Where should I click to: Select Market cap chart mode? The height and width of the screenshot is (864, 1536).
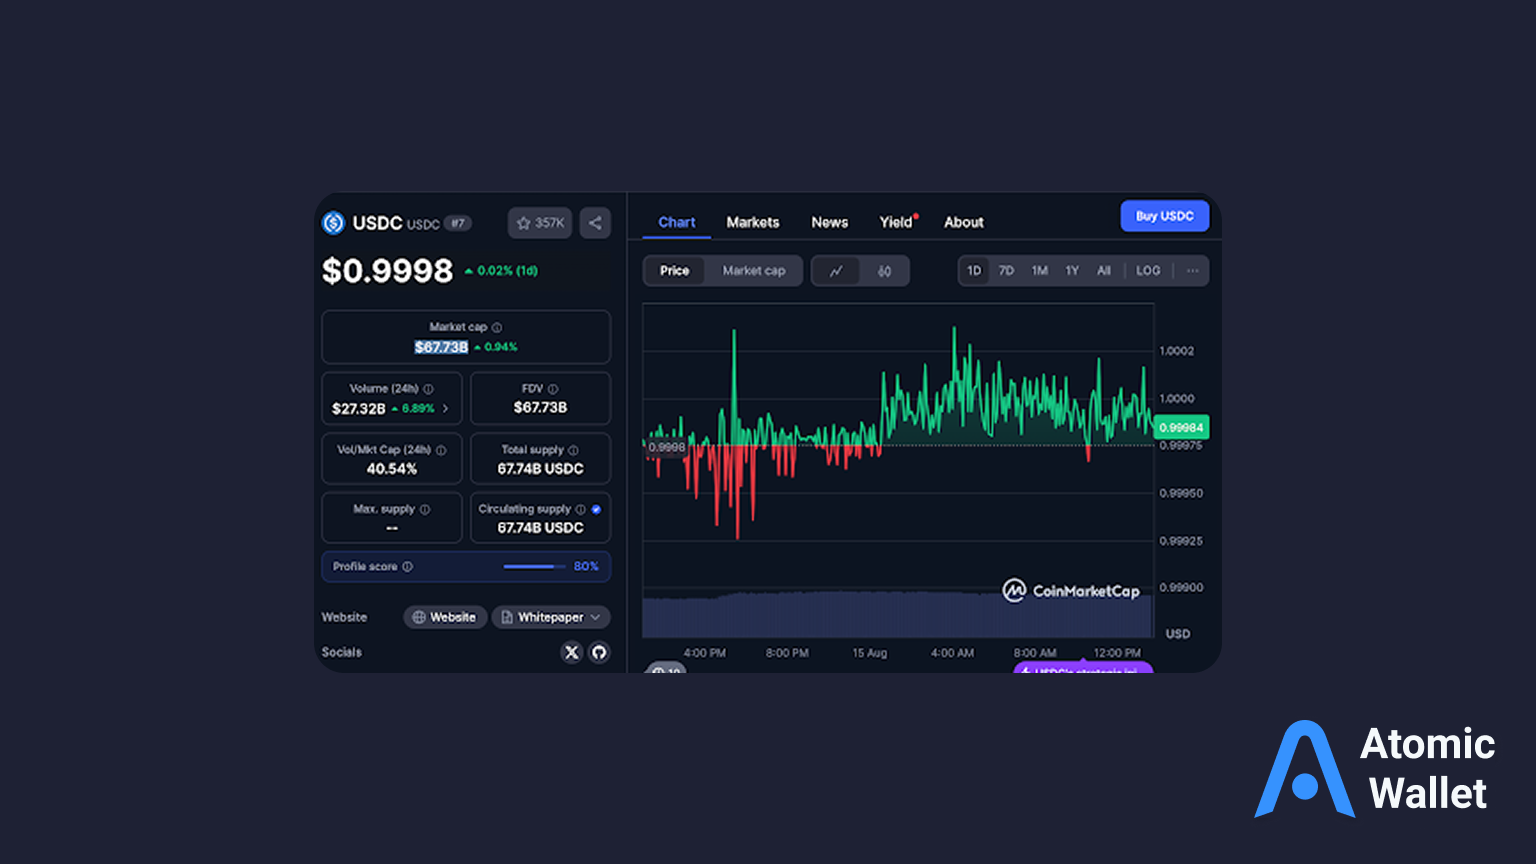click(754, 271)
